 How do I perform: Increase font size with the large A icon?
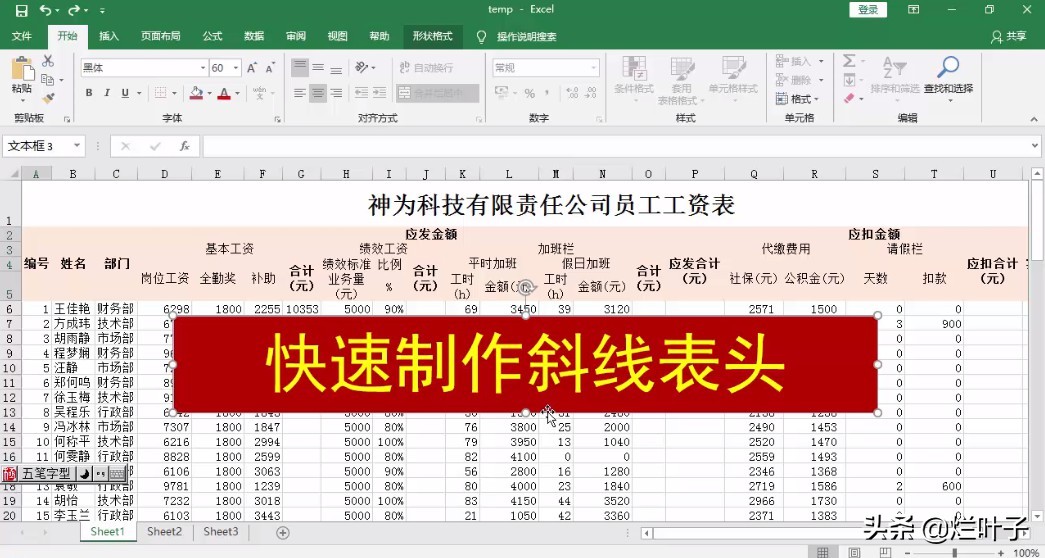[252, 68]
